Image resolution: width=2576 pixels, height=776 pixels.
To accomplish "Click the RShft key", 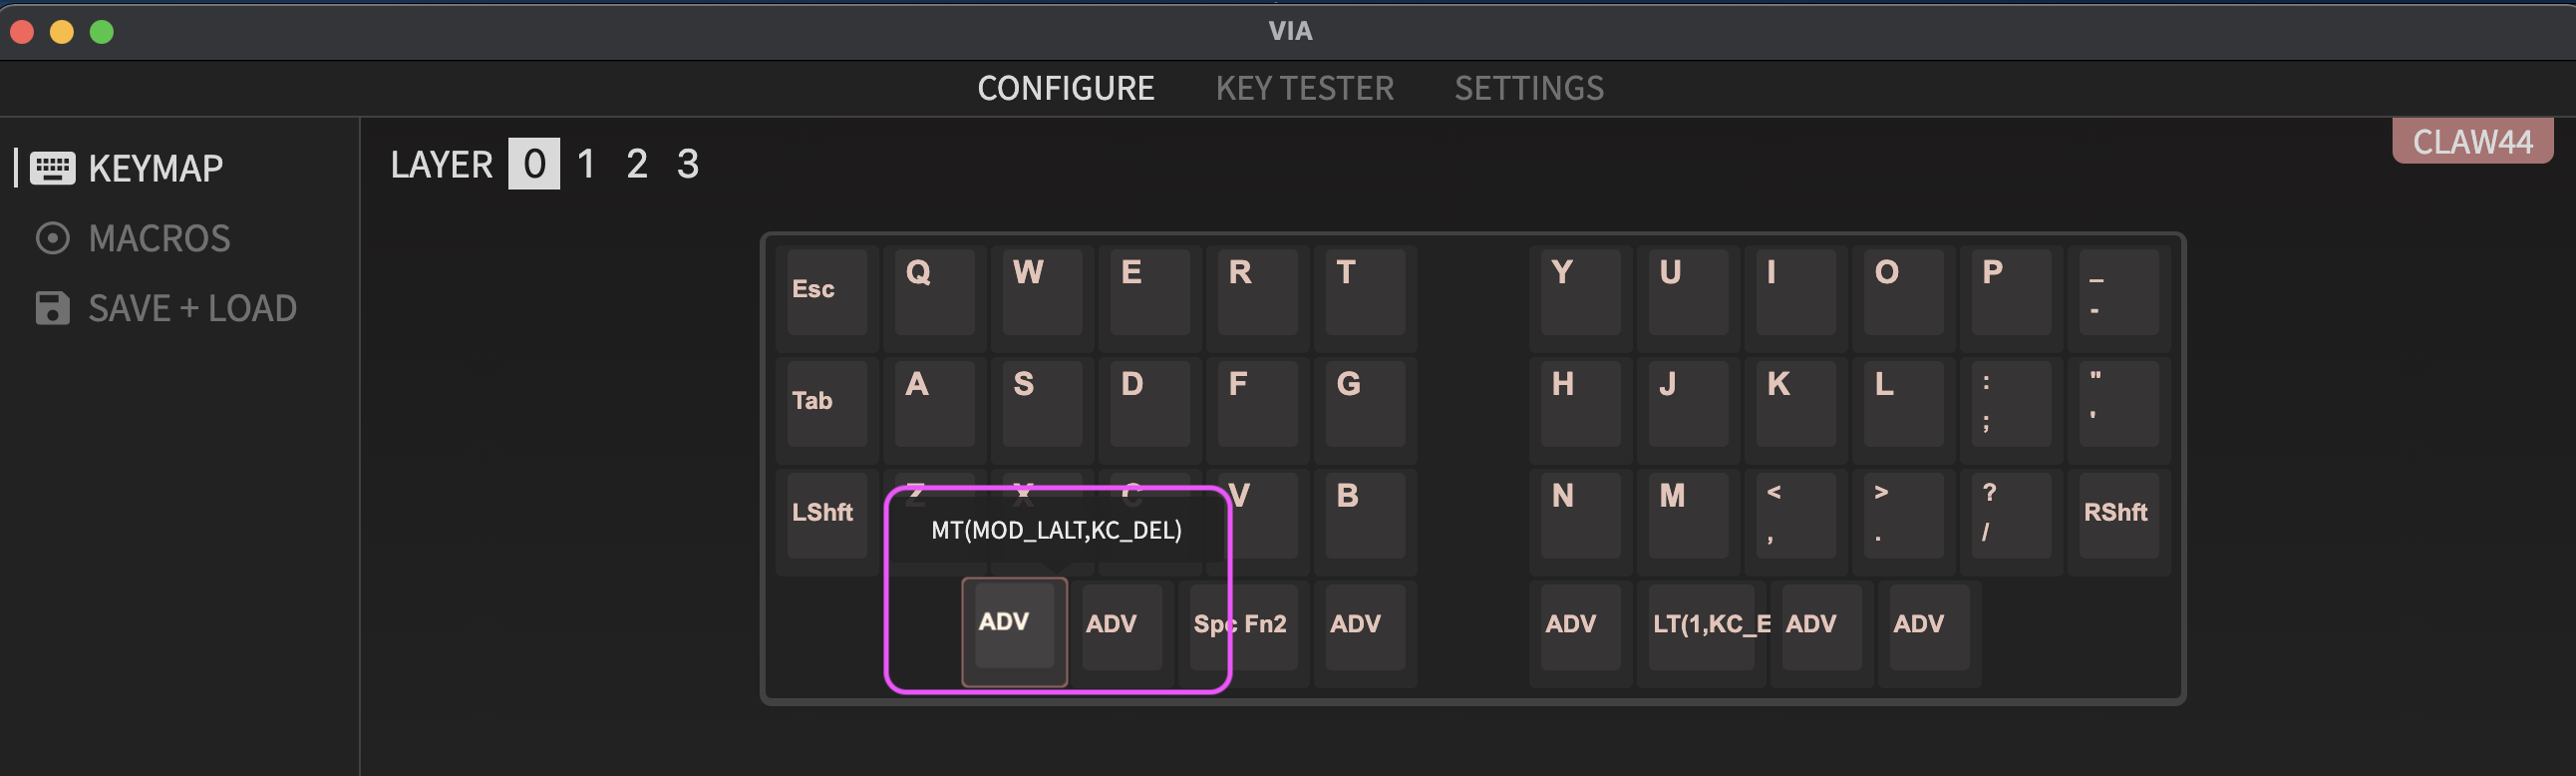I will coord(2117,514).
